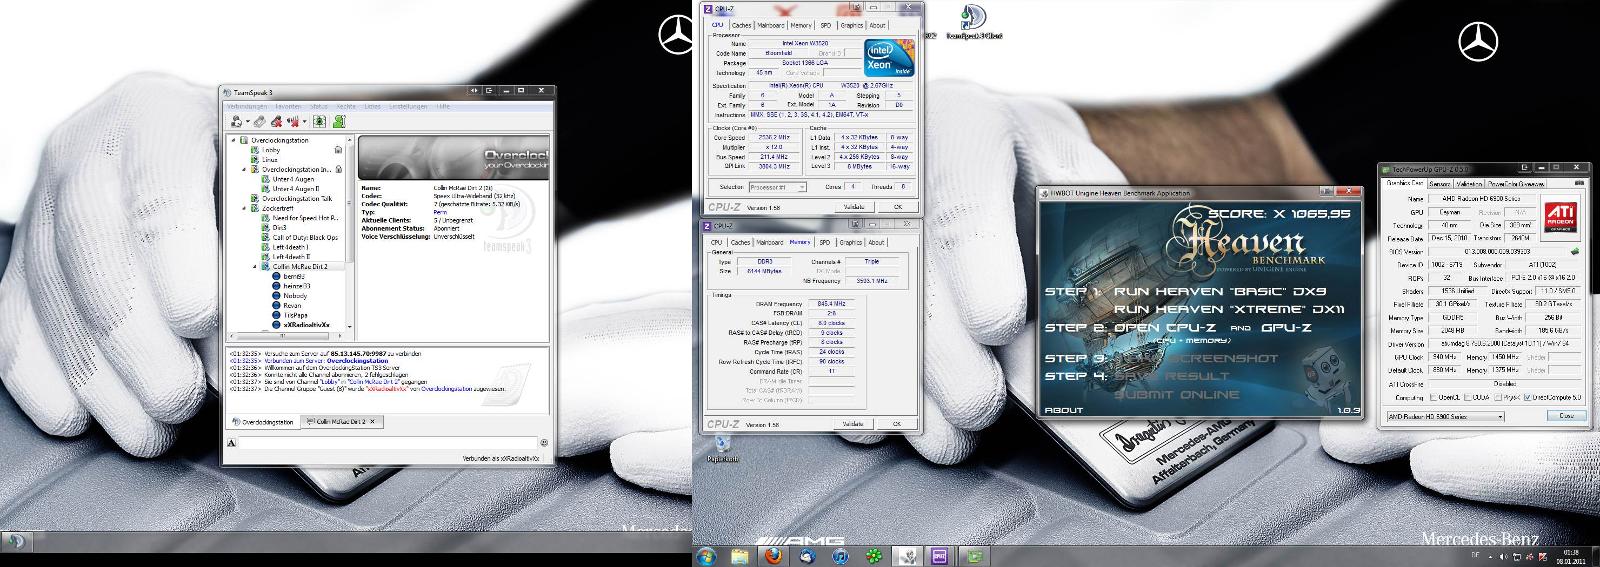The image size is (1600, 567).
Task: Click Validate in the top CPU-Z window
Action: tap(854, 207)
